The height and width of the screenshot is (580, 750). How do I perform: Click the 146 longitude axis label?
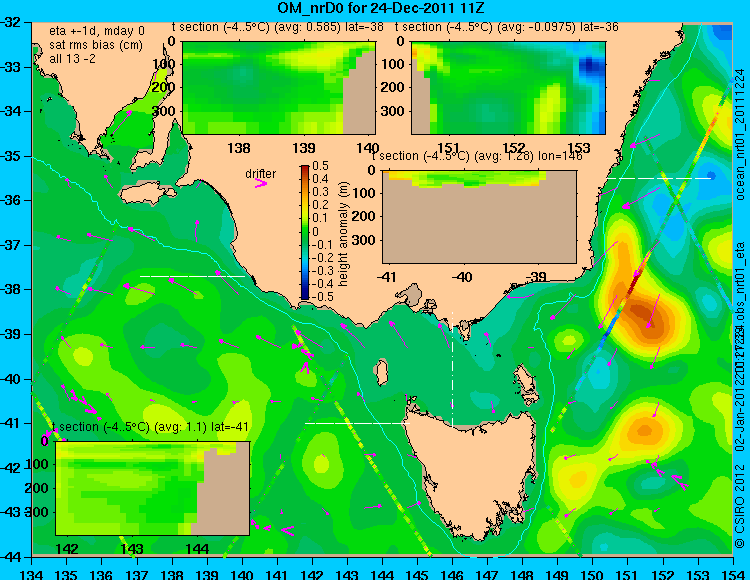452,574
